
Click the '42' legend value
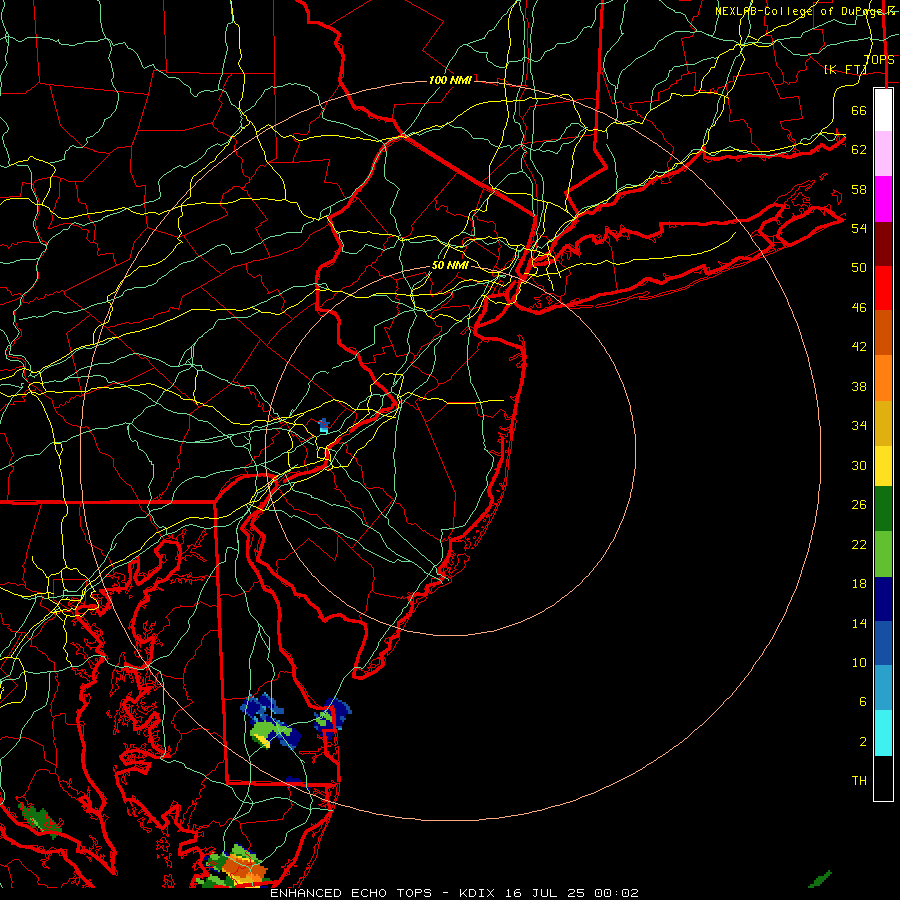(x=859, y=347)
